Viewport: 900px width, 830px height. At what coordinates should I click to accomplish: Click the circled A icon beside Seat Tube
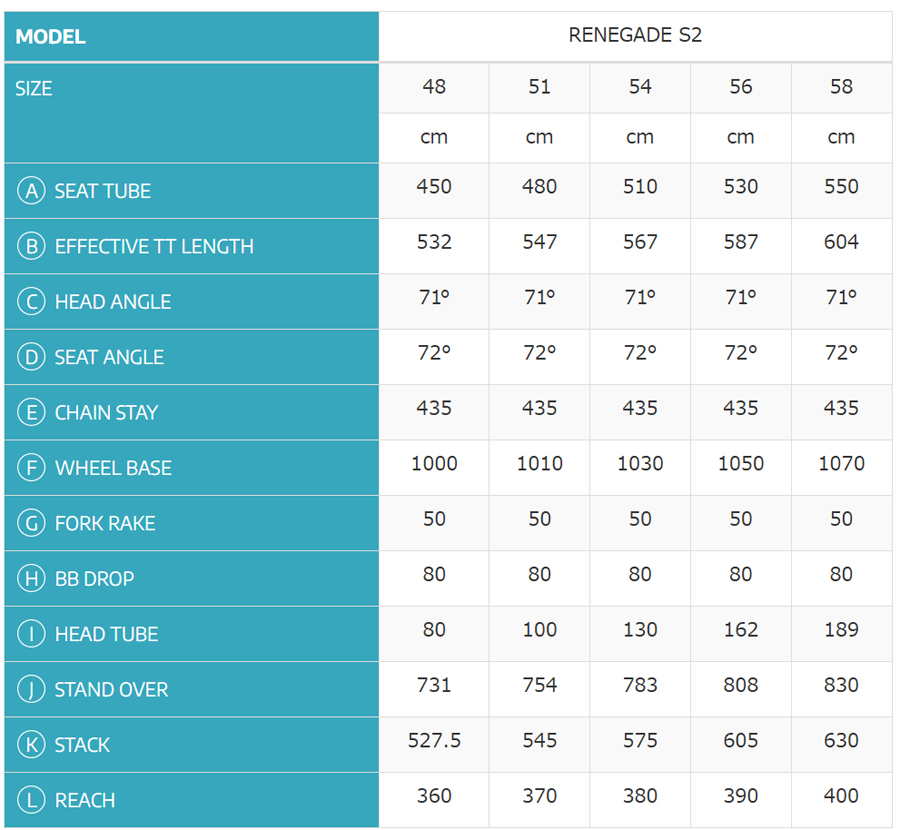point(32,191)
